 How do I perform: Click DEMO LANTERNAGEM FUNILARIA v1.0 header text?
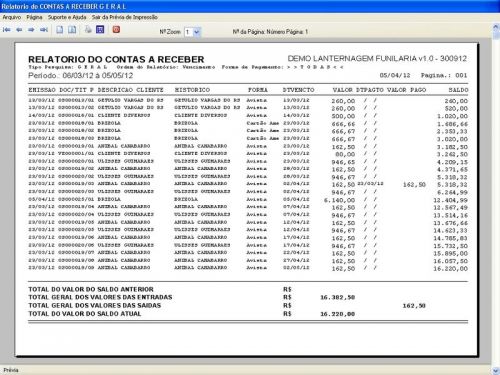(377, 59)
